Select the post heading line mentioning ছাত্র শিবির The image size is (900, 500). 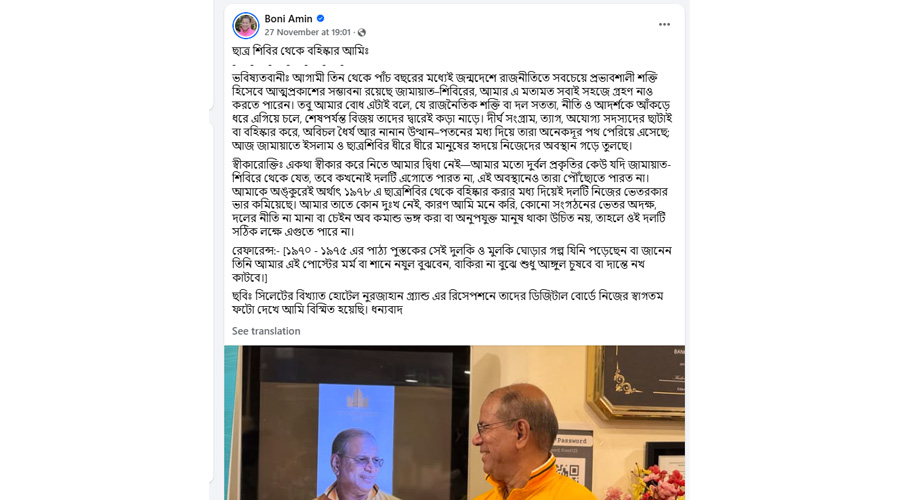[x=300, y=51]
